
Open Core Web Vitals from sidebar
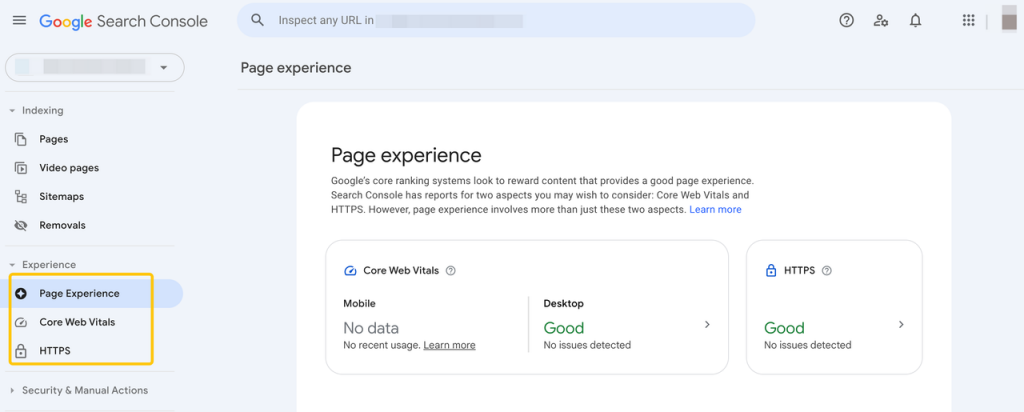pos(77,323)
